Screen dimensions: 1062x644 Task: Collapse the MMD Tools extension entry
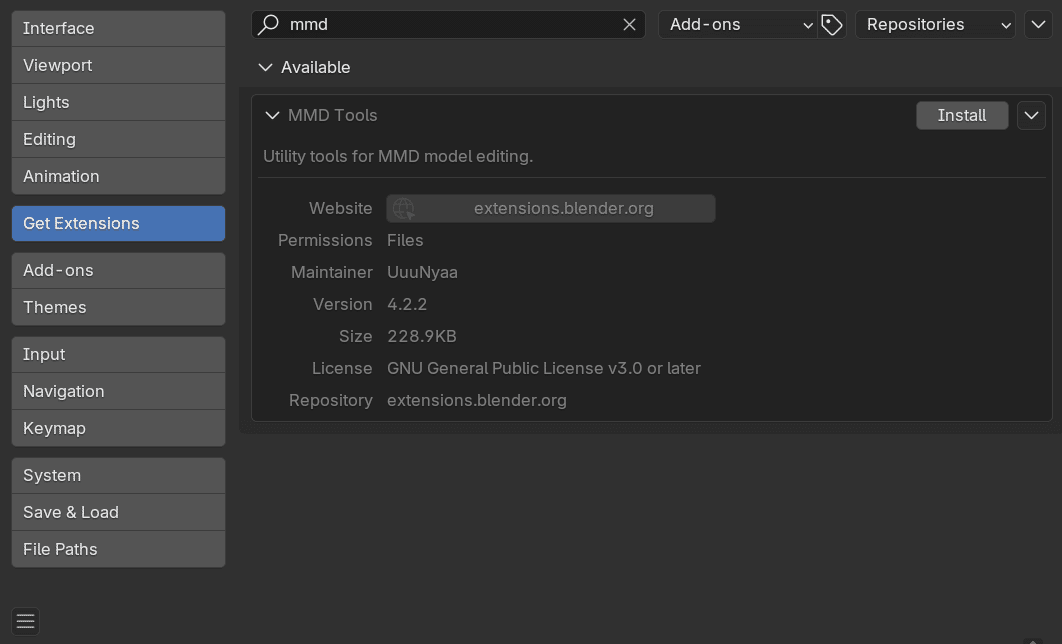(x=272, y=115)
